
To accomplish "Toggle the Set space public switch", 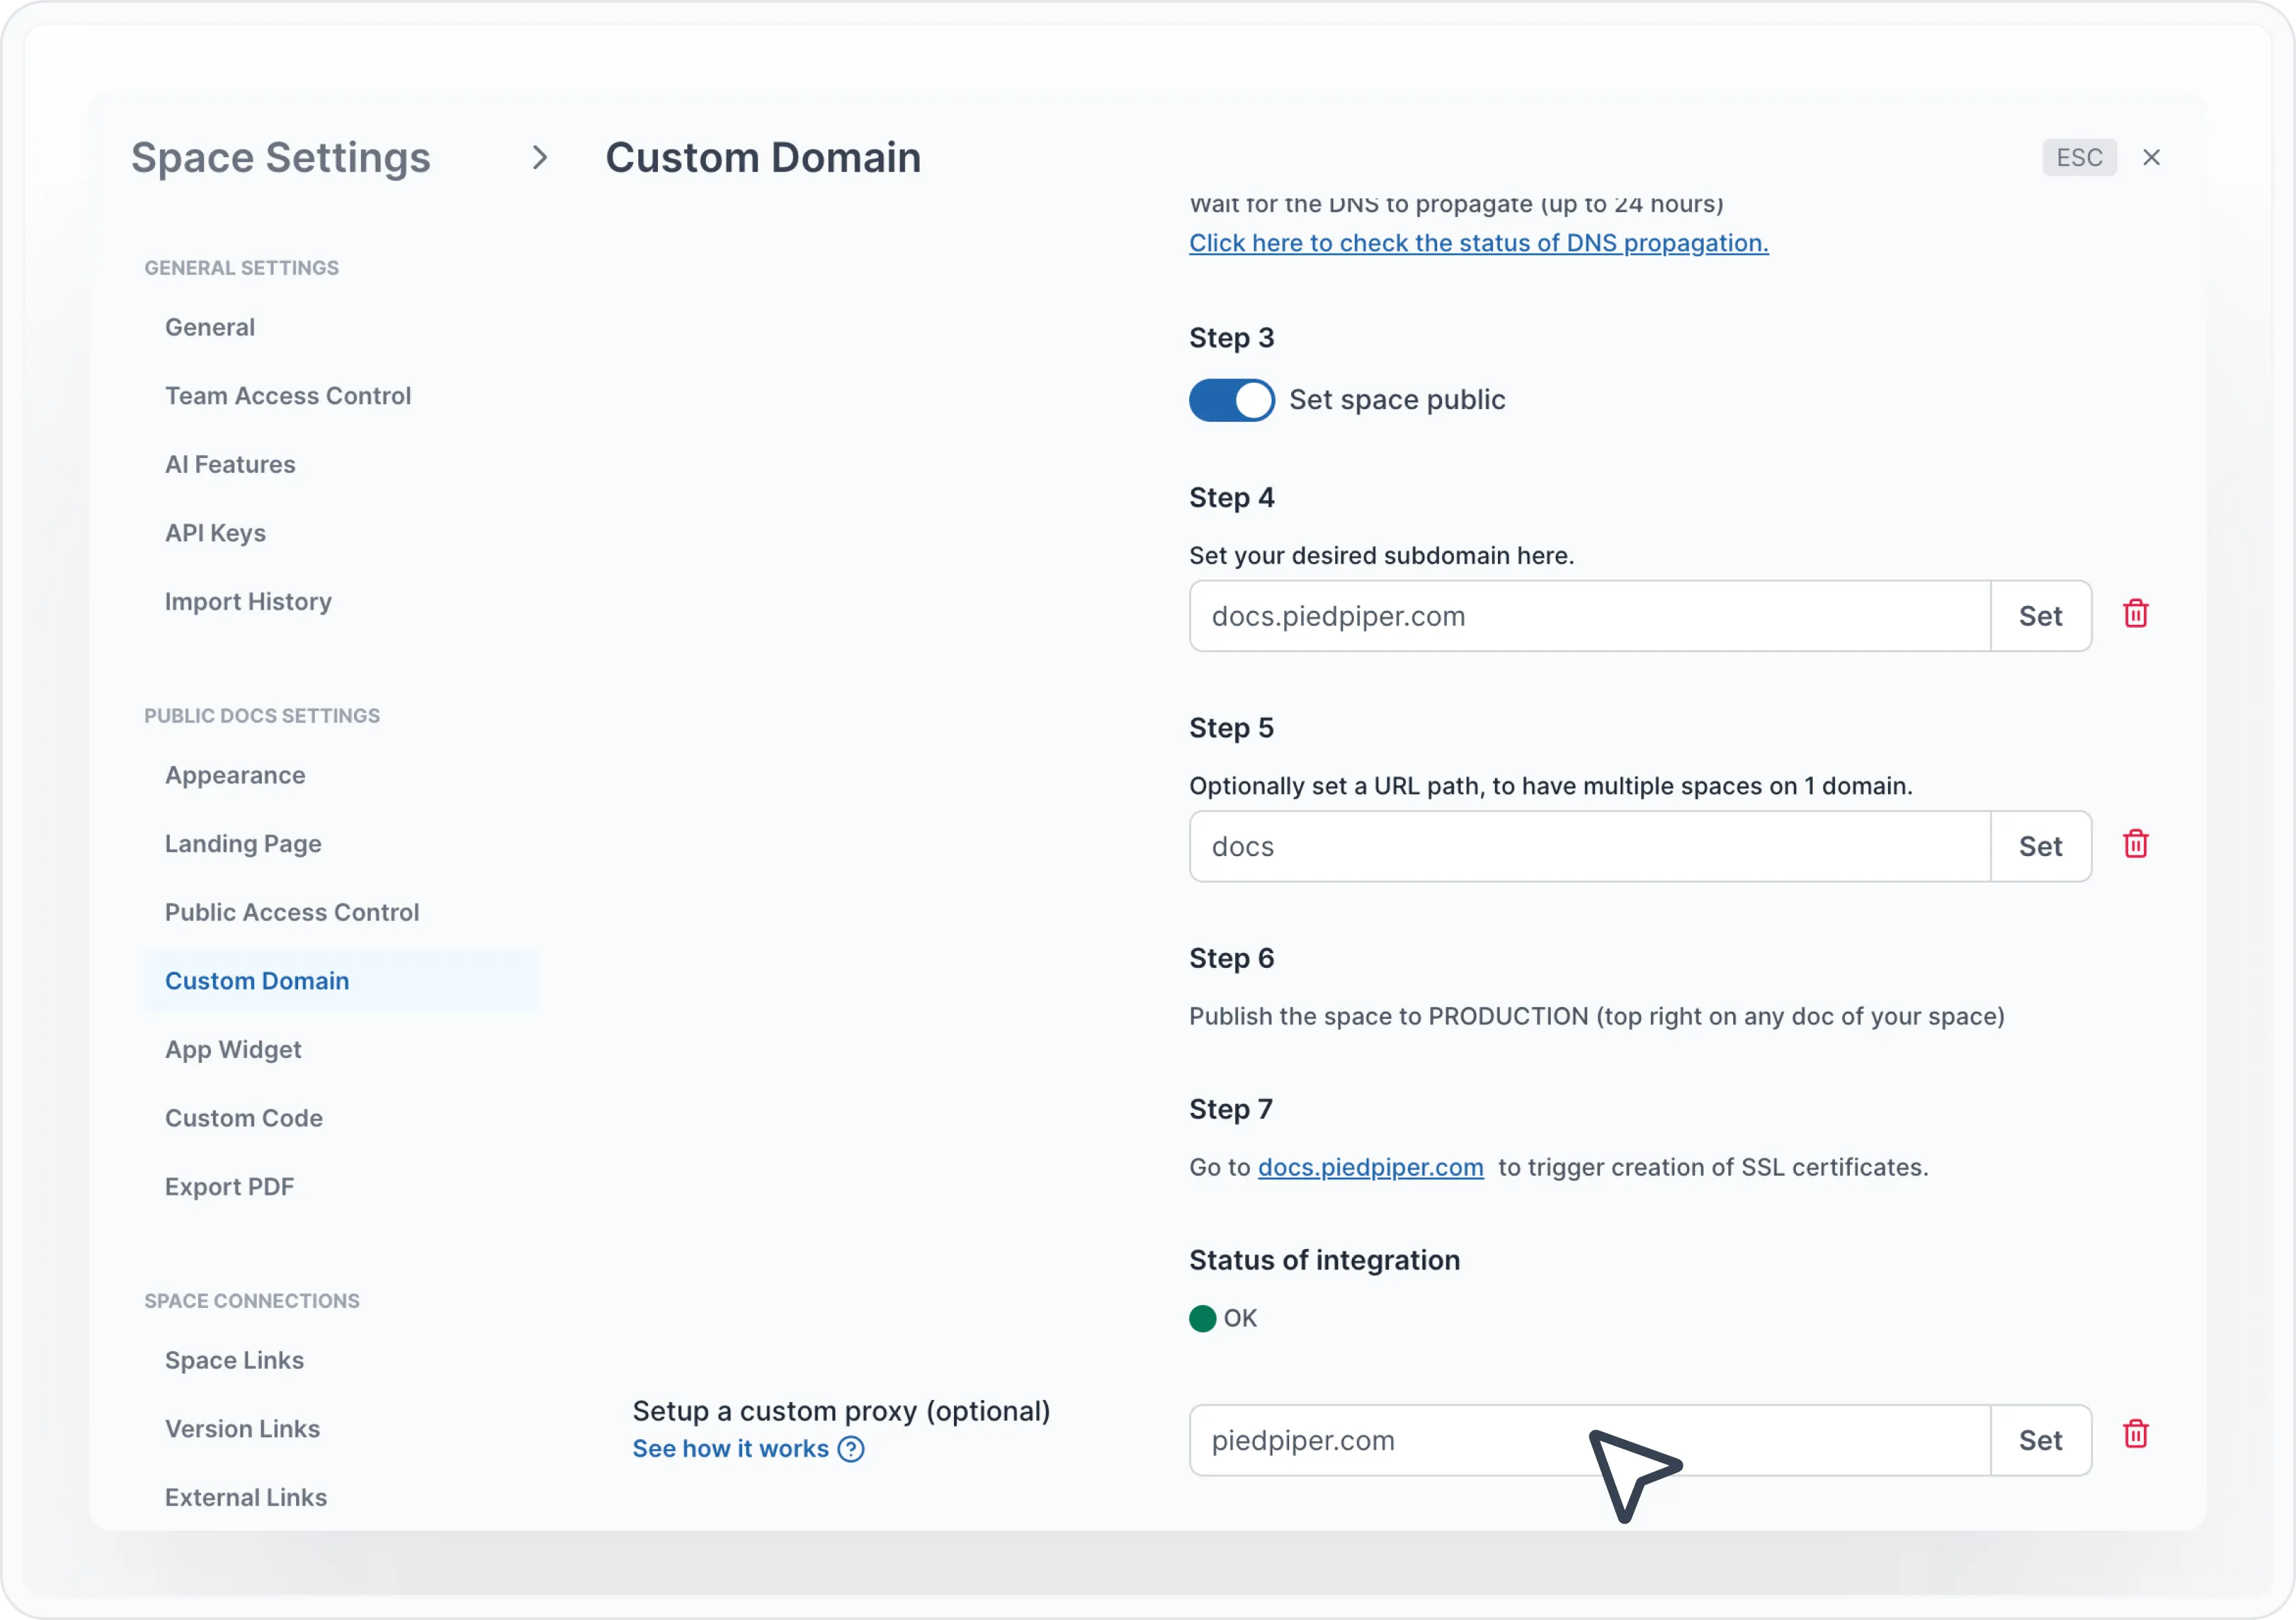I will pyautogui.click(x=1231, y=400).
